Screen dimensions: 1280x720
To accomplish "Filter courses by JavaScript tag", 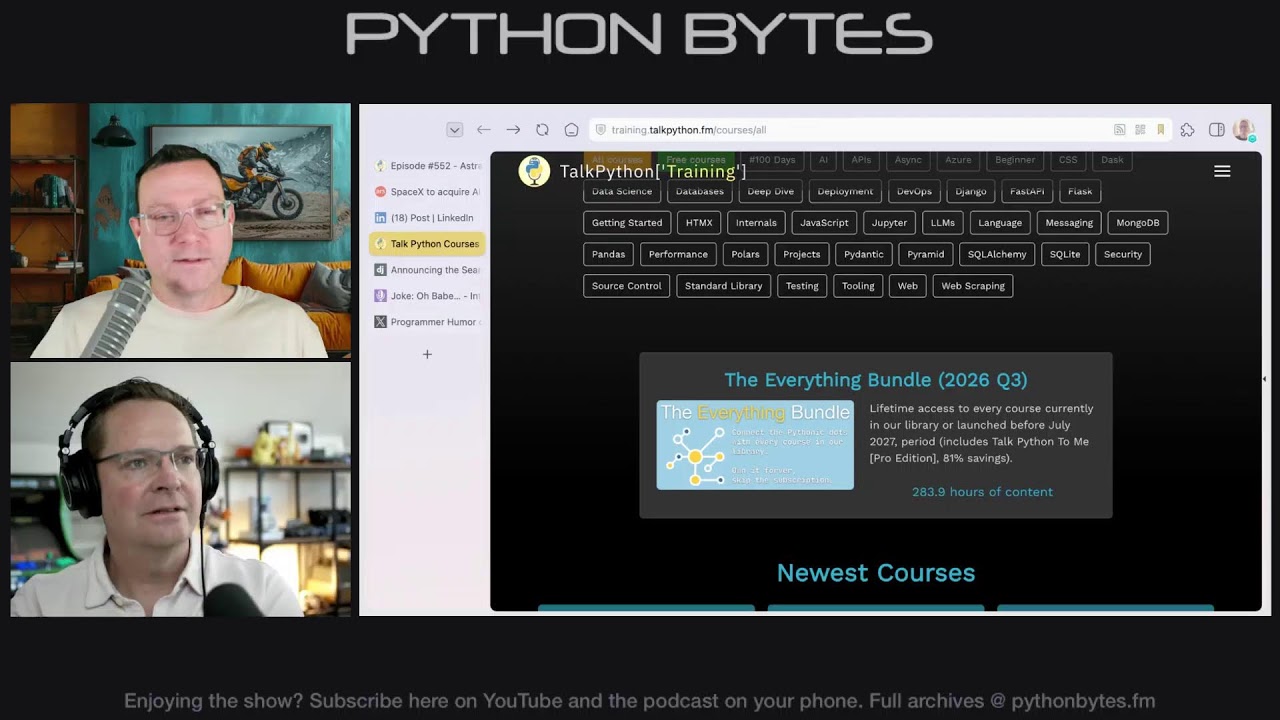I will tap(824, 223).
